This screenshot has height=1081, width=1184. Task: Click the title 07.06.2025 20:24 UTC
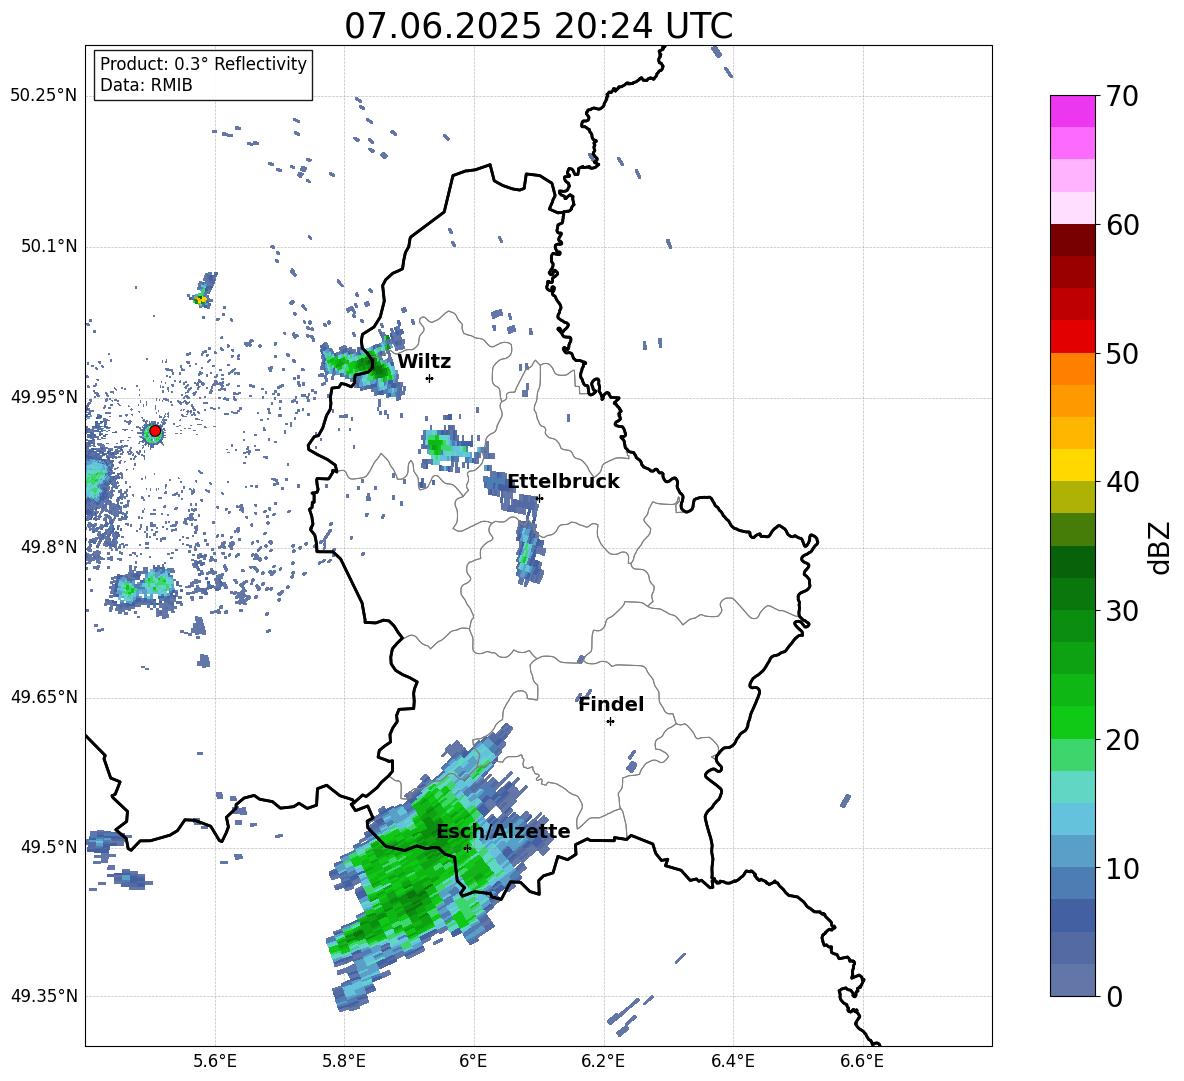click(x=538, y=26)
